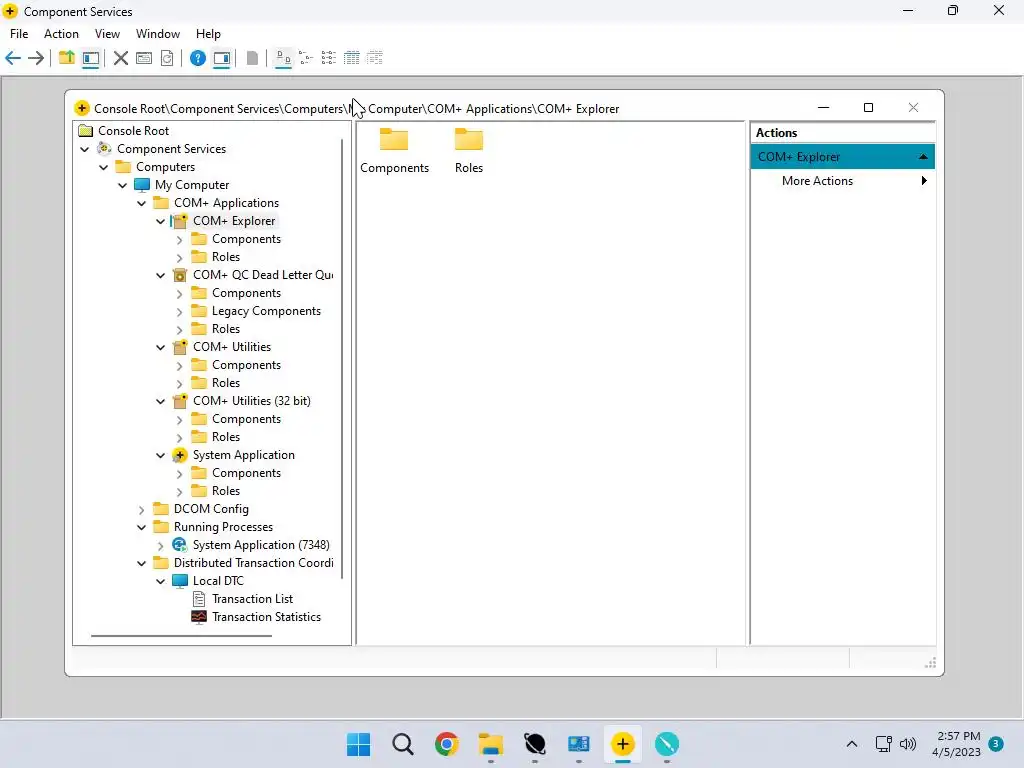Click the Refresh toolbar icon

coord(167,58)
